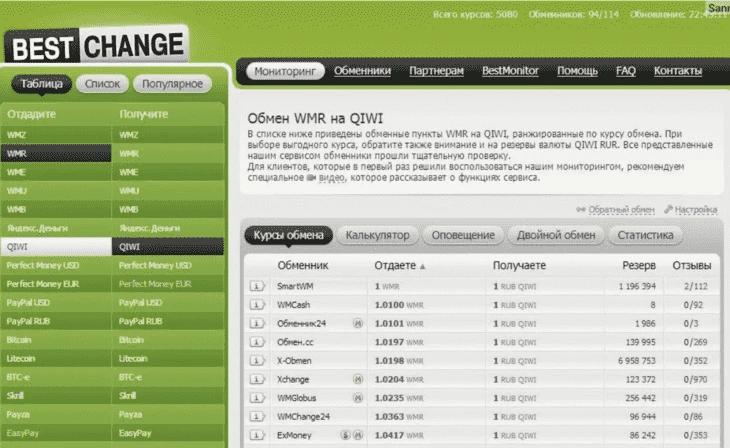The height and width of the screenshot is (448, 730).
Task: Select Калькулятор tab
Action: pyautogui.click(x=378, y=235)
